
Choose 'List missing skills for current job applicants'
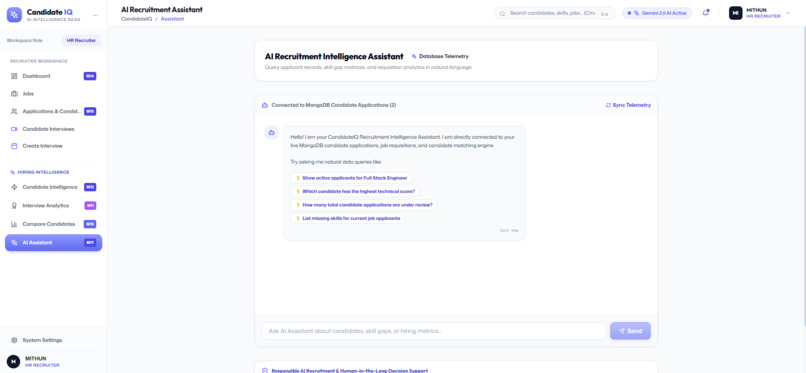348,218
